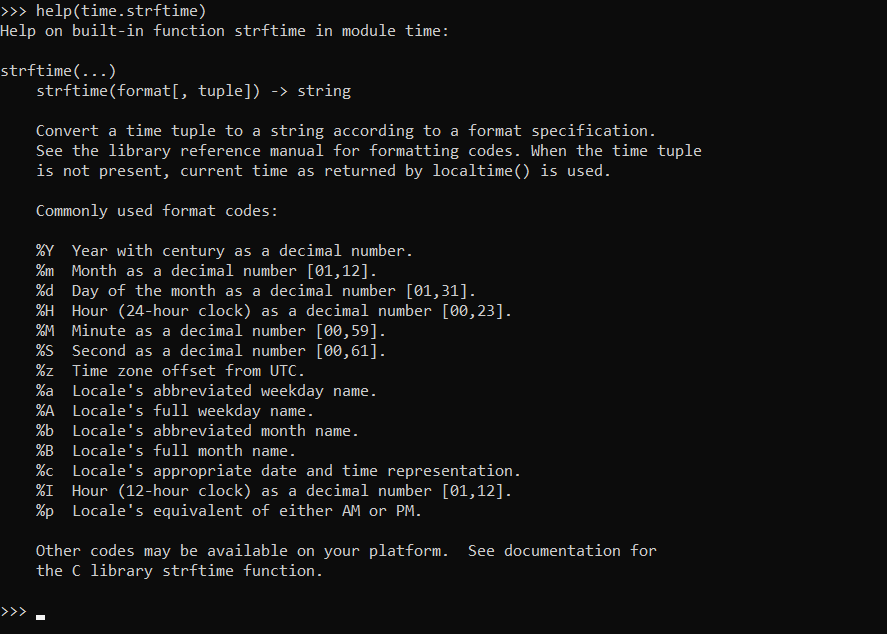Click the blinking cursor at the bottom prompt

[40, 616]
